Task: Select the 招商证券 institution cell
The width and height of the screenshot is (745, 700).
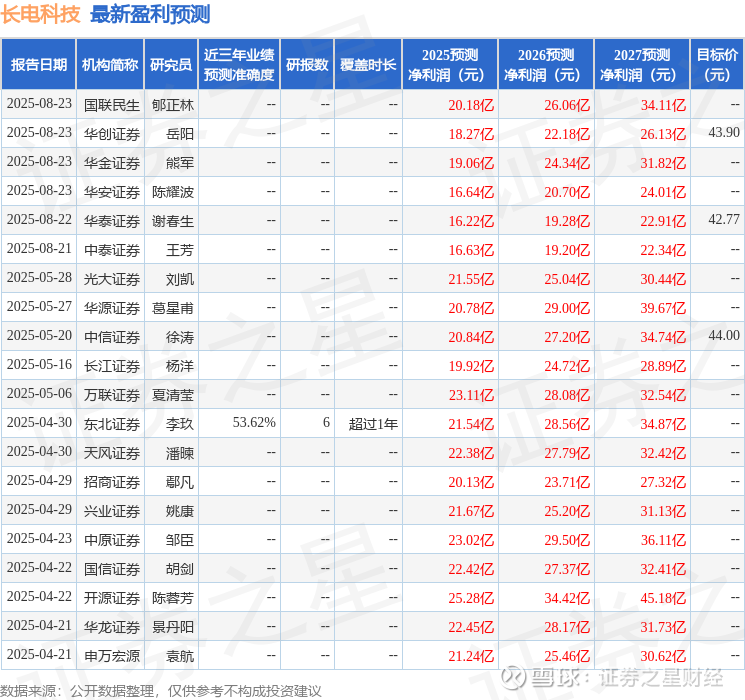Action: tap(112, 482)
